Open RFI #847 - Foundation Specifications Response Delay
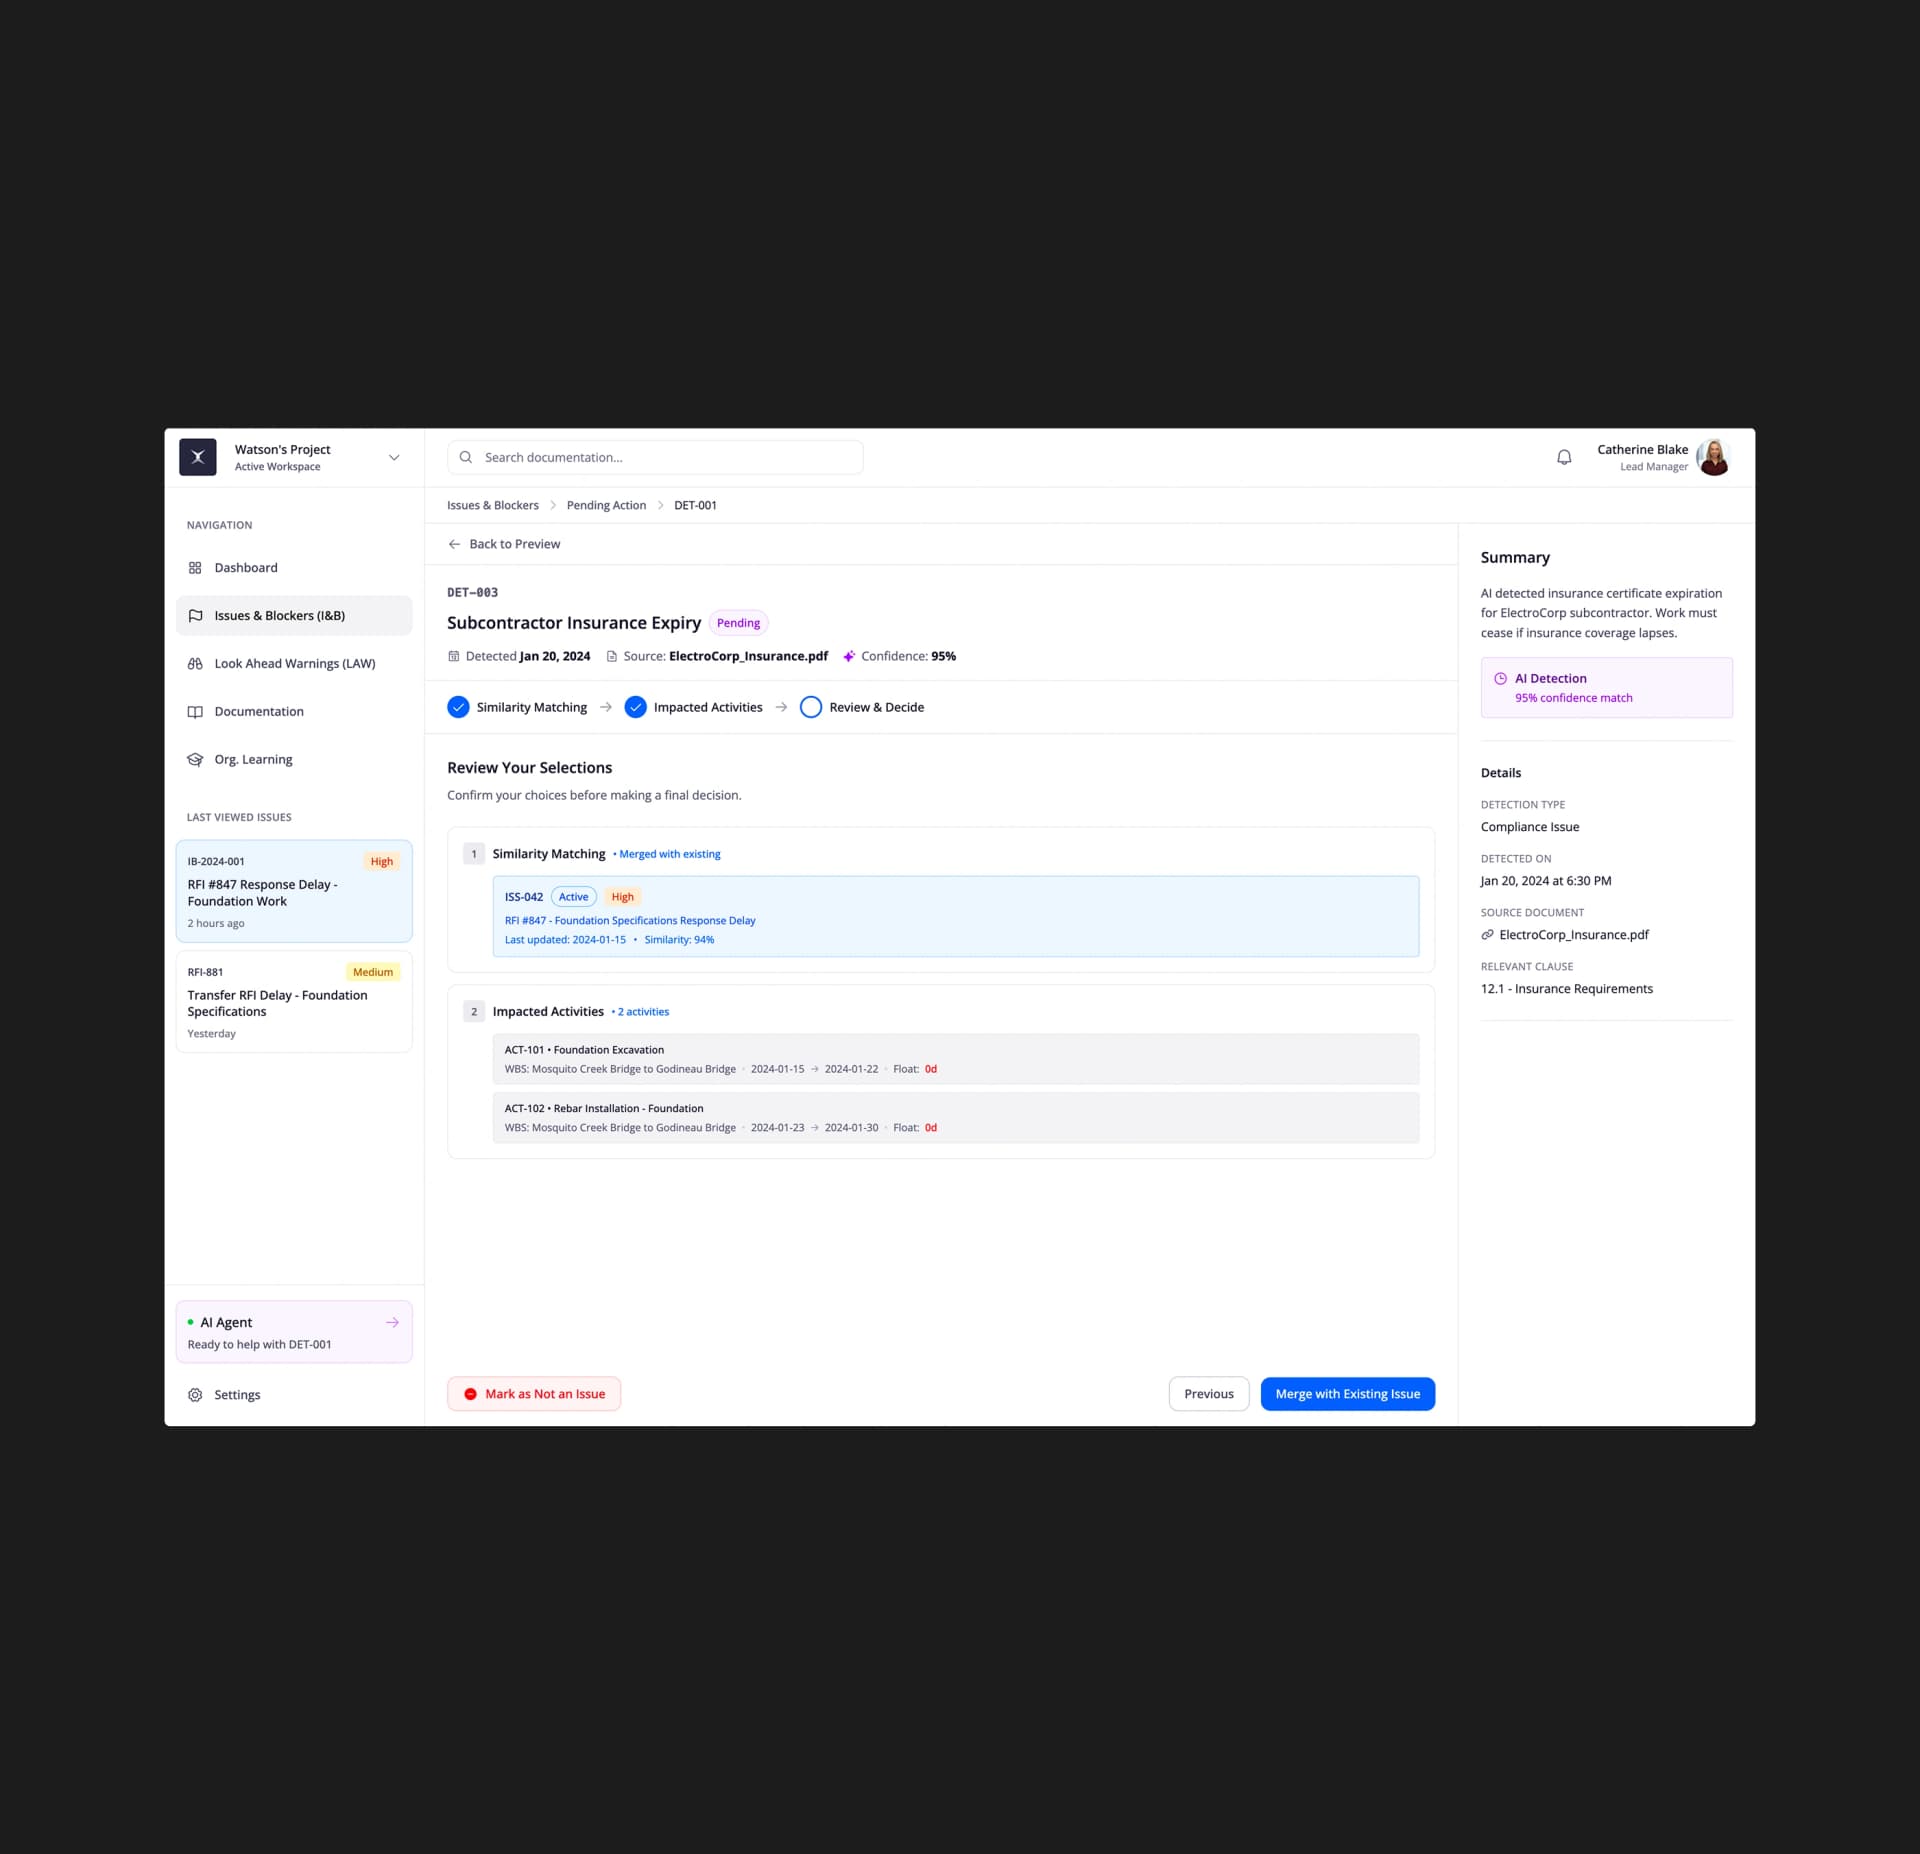1920x1854 pixels. [630, 920]
